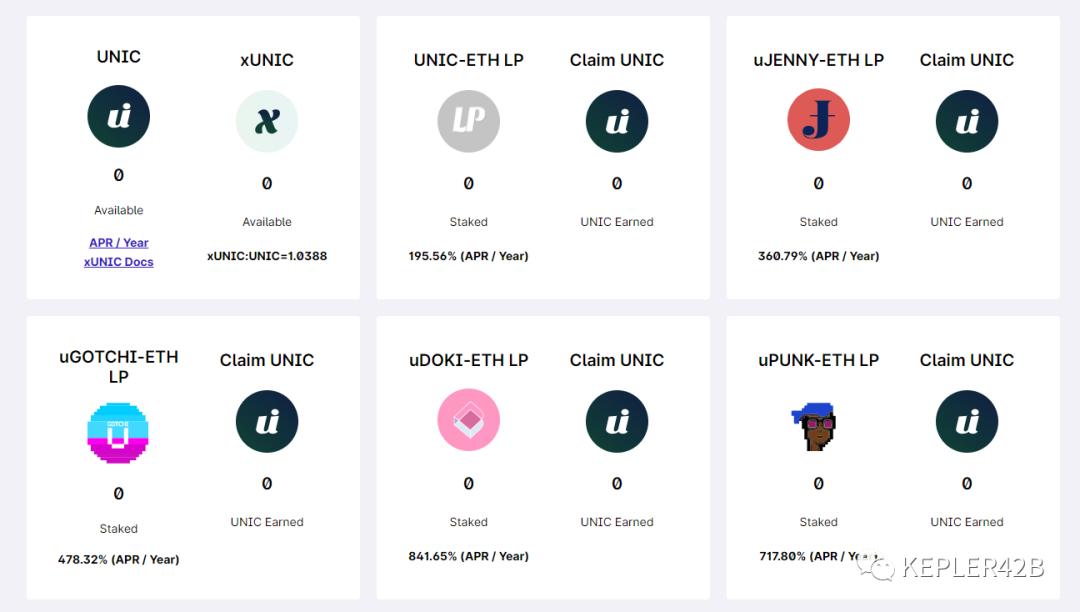This screenshot has width=1080, height=612.
Task: Click the dark UNIC token icon
Action: pyautogui.click(x=118, y=116)
